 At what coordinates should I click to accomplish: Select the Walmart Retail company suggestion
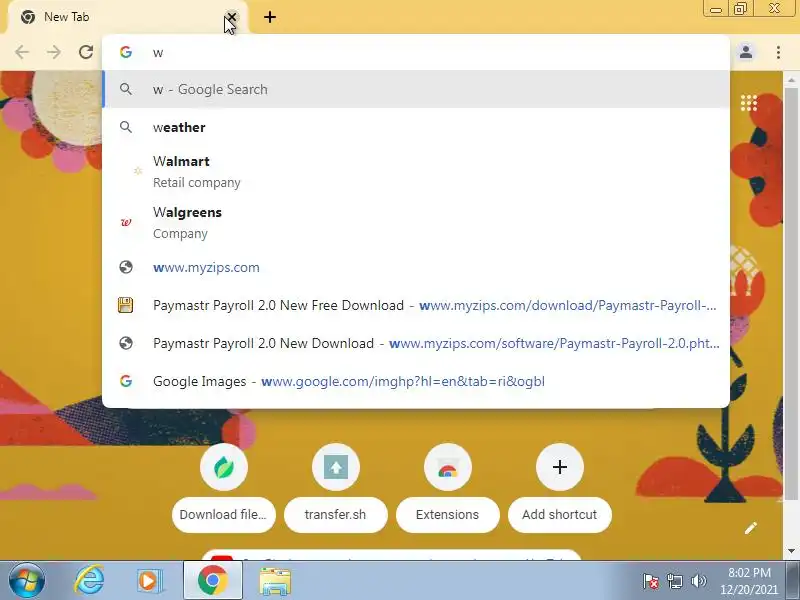coord(416,171)
